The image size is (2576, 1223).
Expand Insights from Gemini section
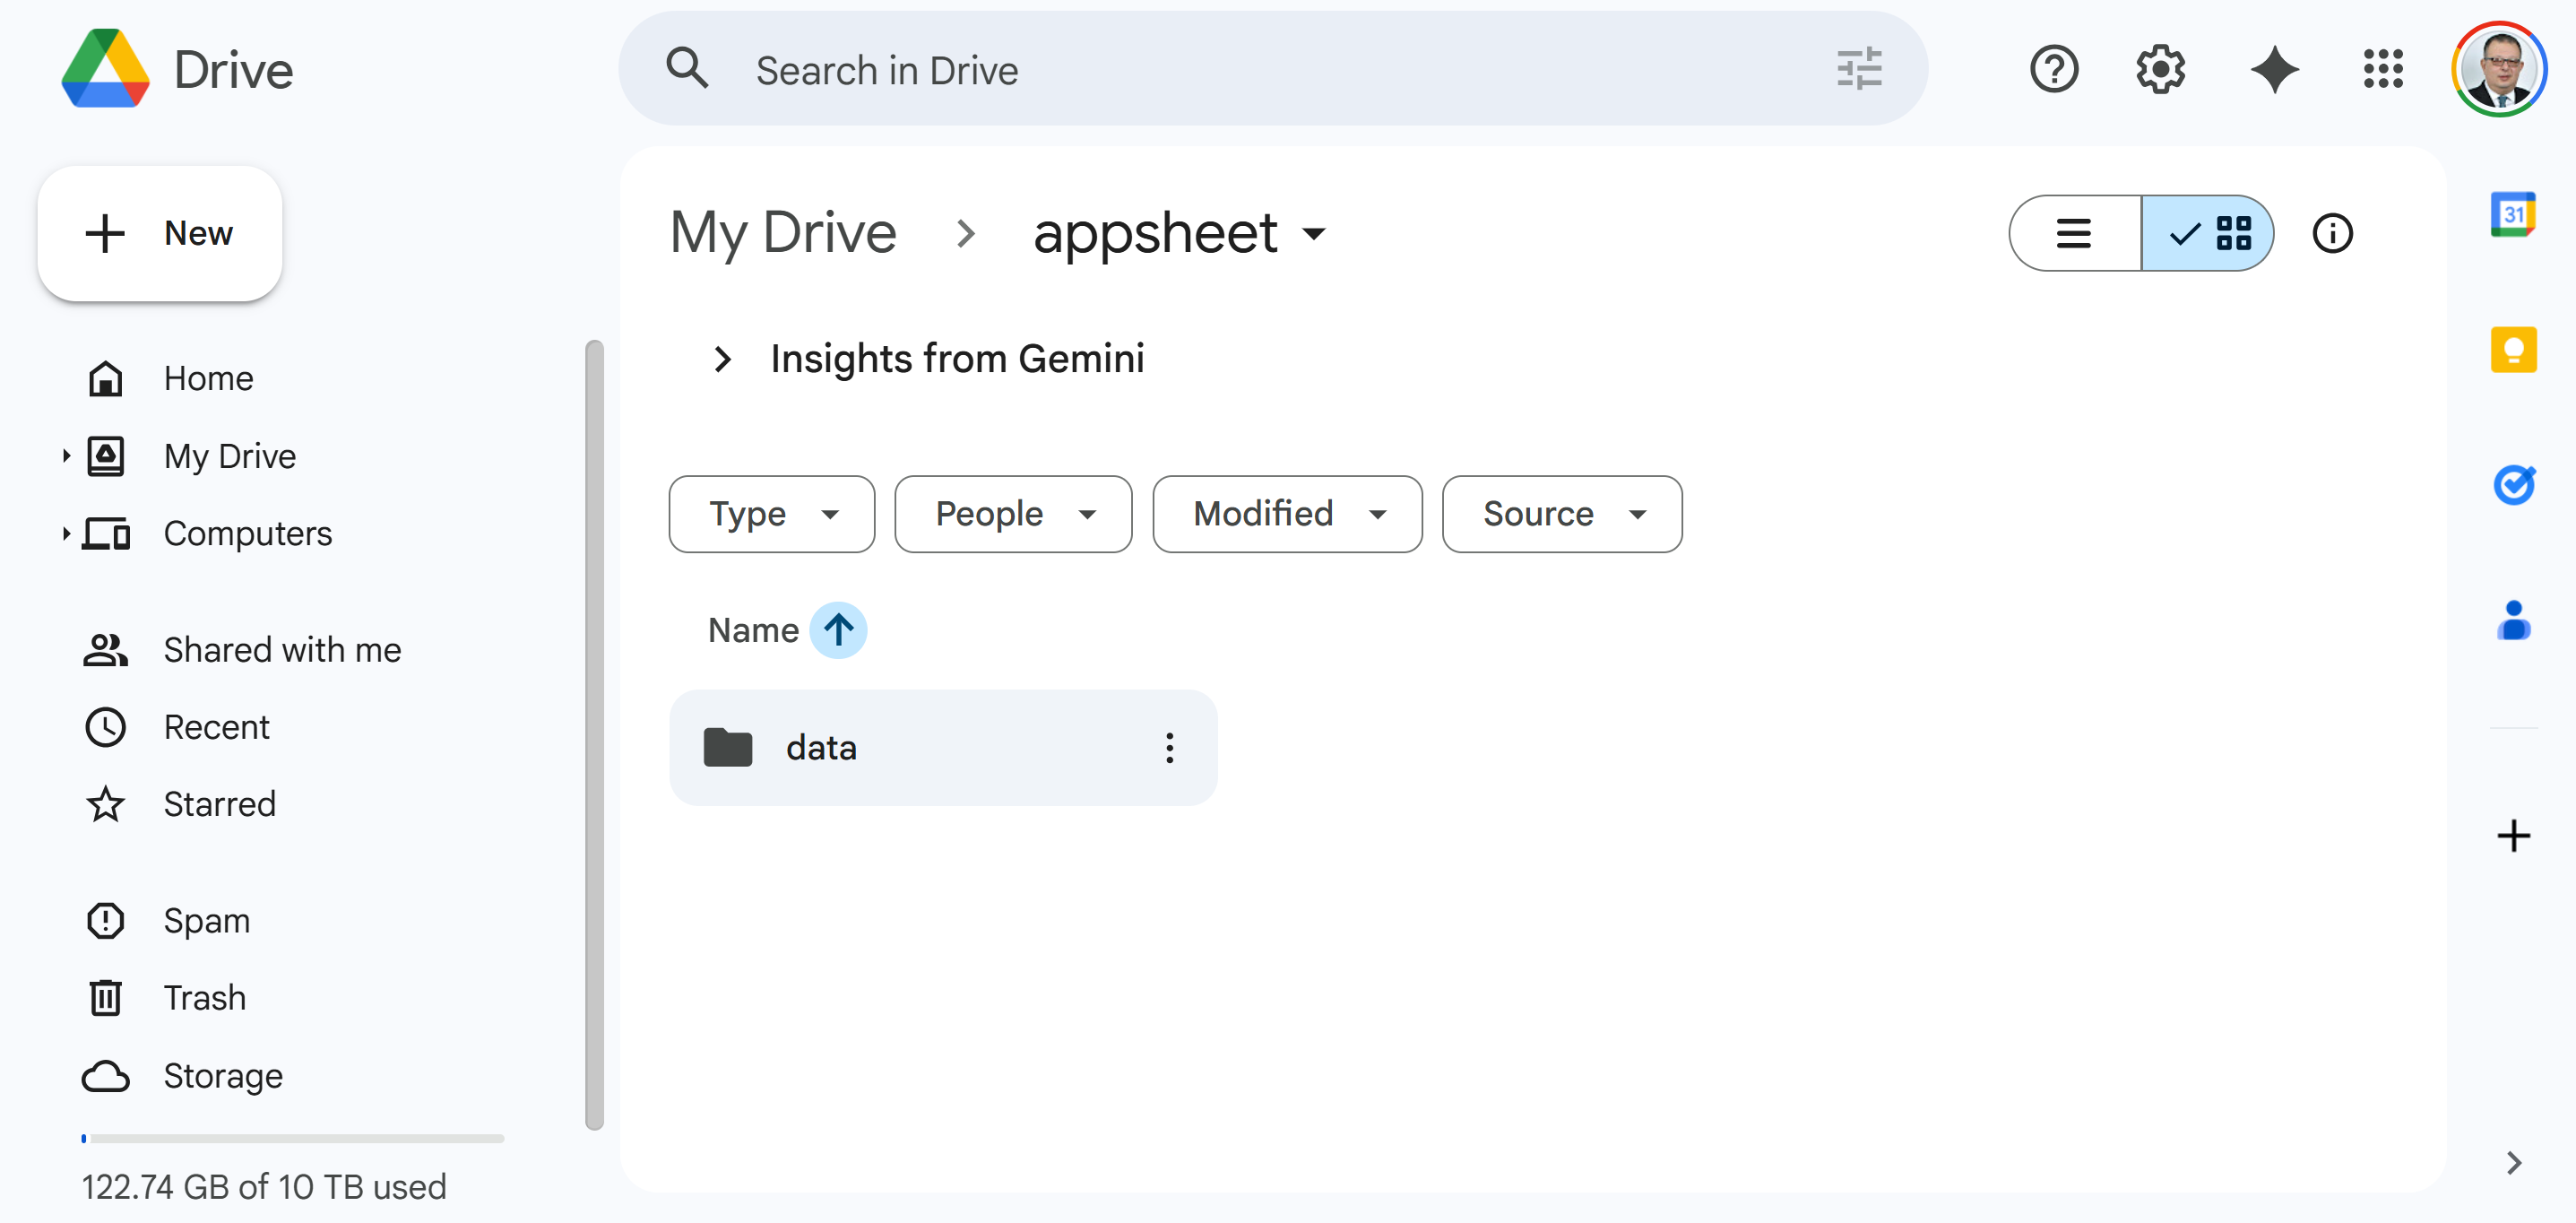(722, 359)
